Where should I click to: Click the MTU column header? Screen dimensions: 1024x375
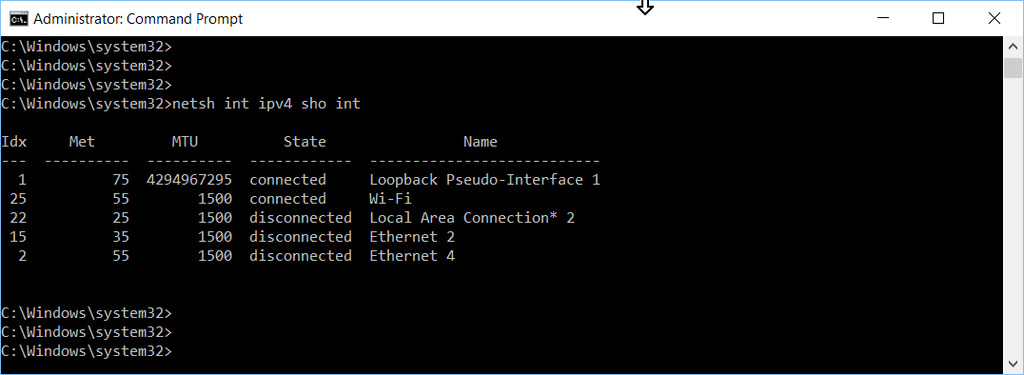click(185, 142)
